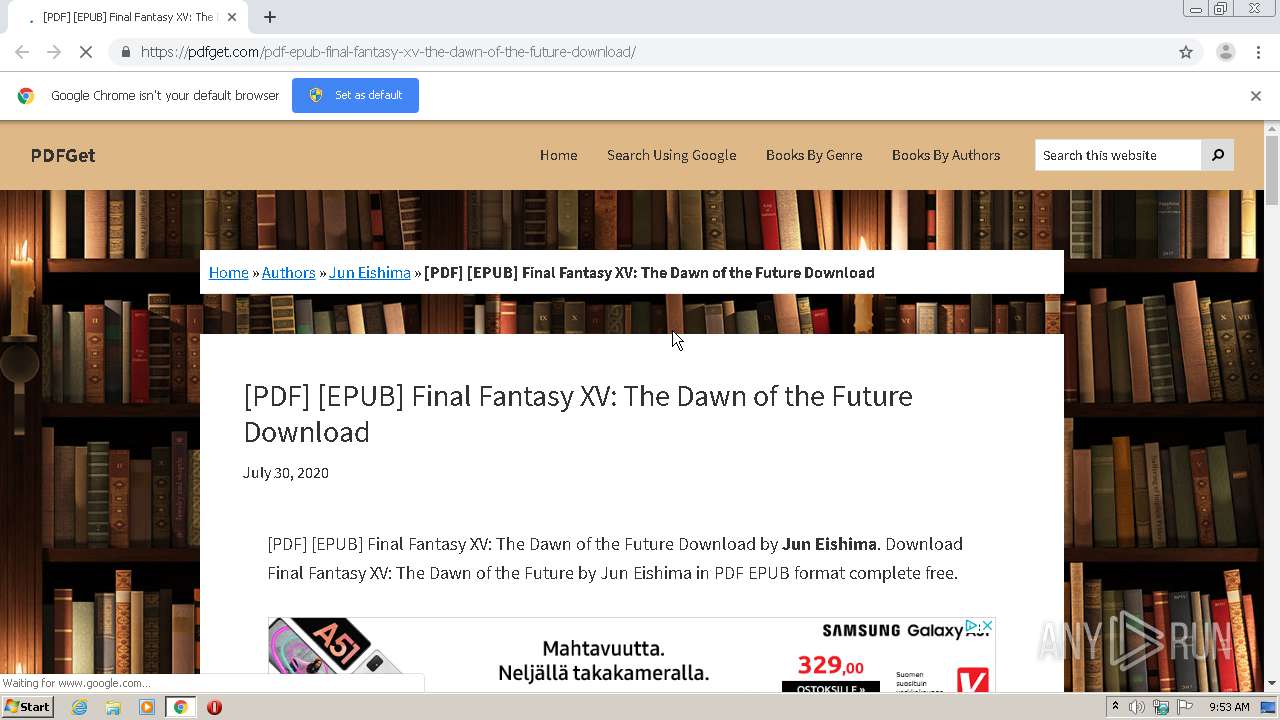1280x720 pixels.
Task: Follow the Home breadcrumb link
Action: coord(229,272)
